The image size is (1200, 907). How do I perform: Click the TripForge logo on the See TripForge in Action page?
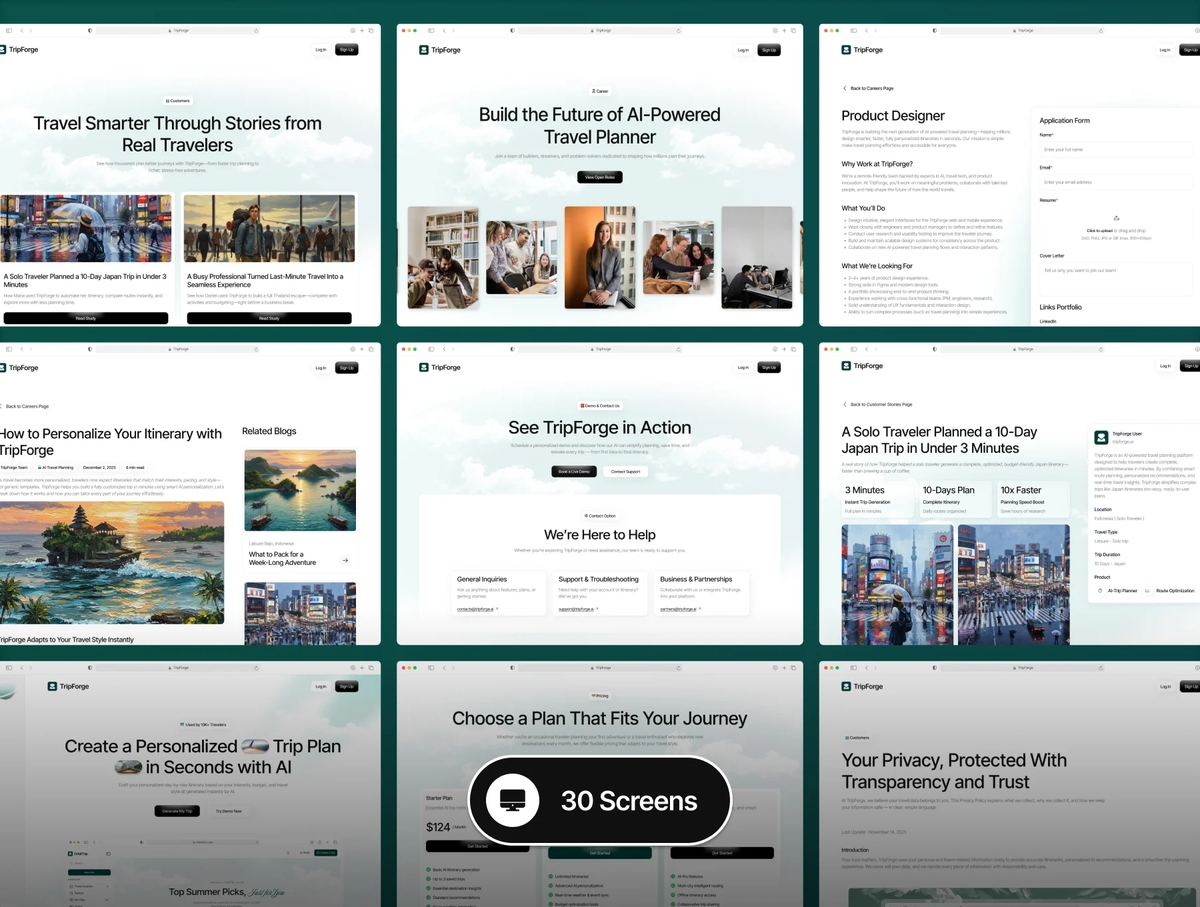440,367
